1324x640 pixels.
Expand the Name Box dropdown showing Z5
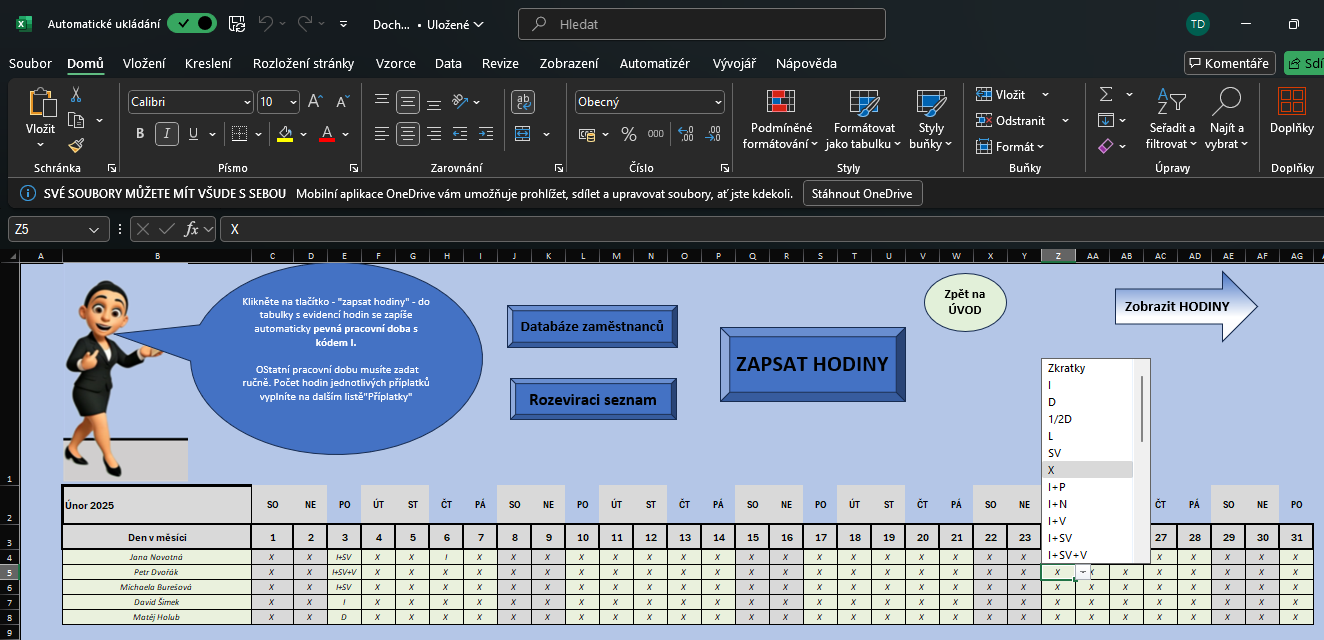tap(94, 230)
